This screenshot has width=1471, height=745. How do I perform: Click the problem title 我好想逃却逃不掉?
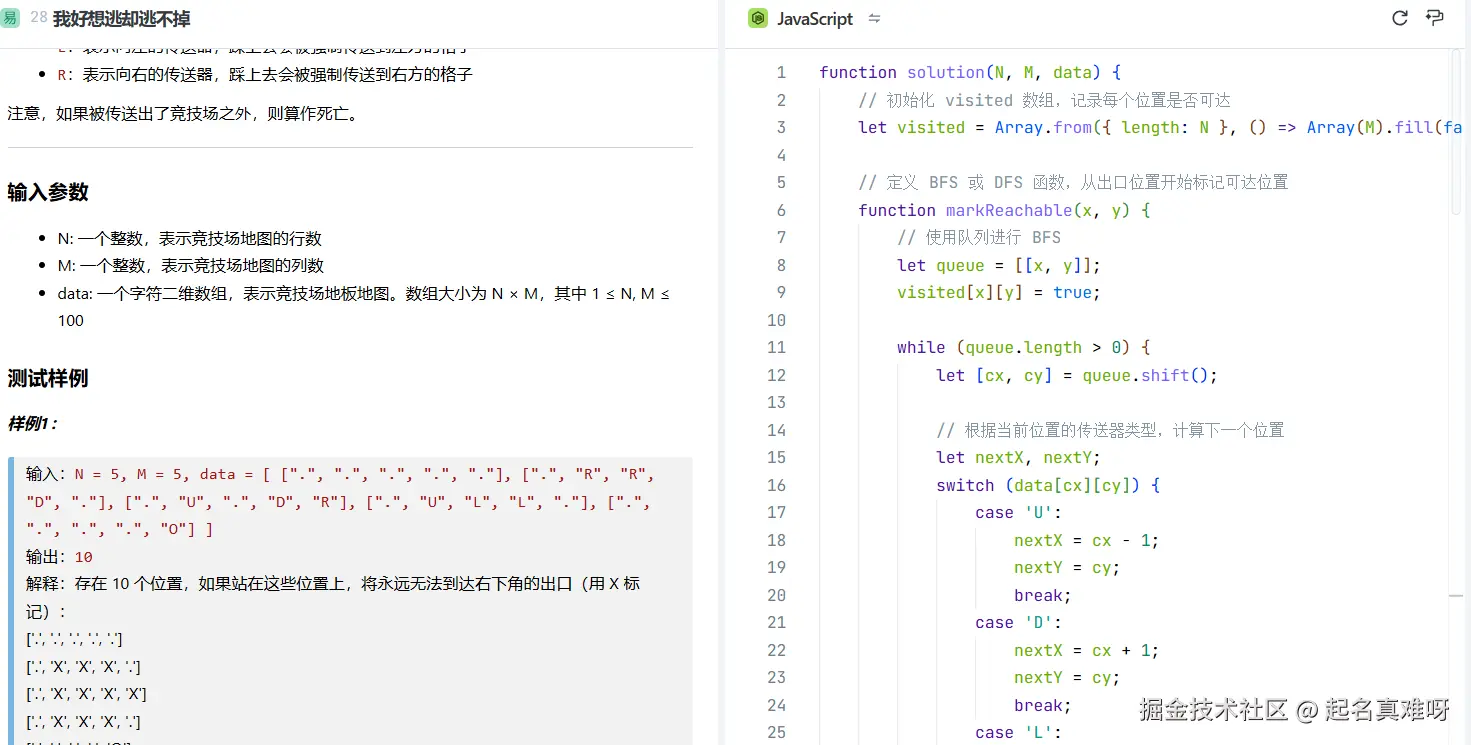pos(121,19)
